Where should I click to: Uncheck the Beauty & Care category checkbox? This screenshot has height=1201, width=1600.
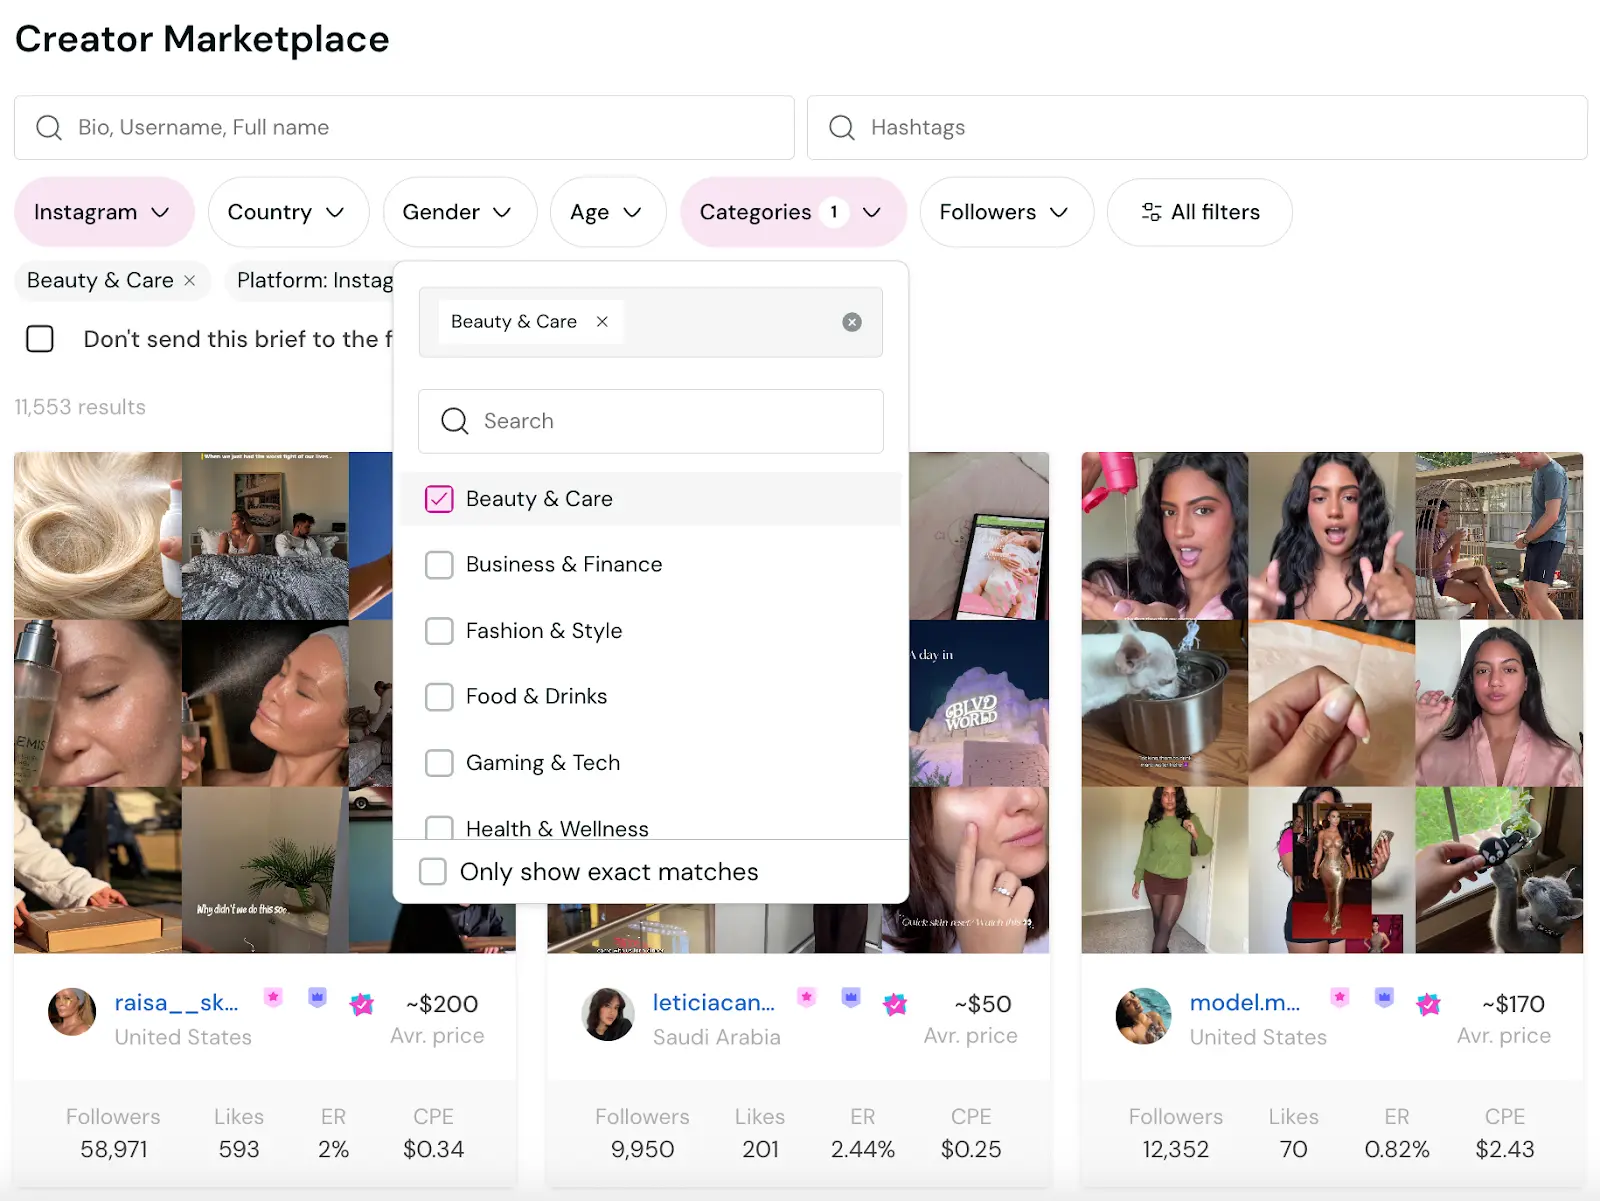tap(438, 498)
